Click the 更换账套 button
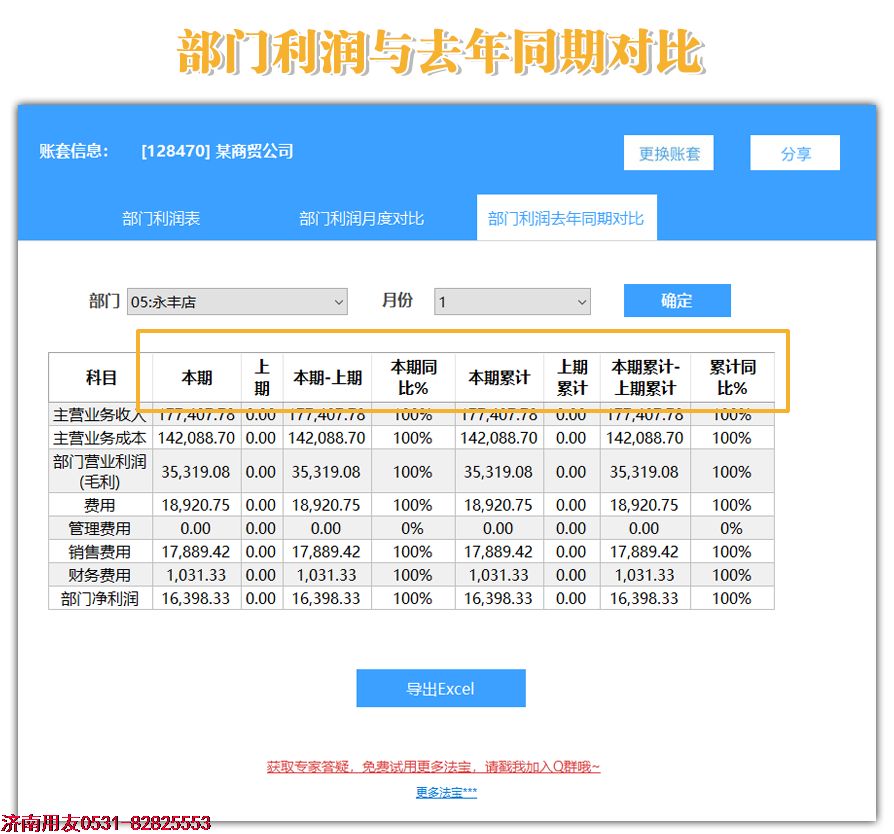The image size is (894, 834). pyautogui.click(x=668, y=153)
